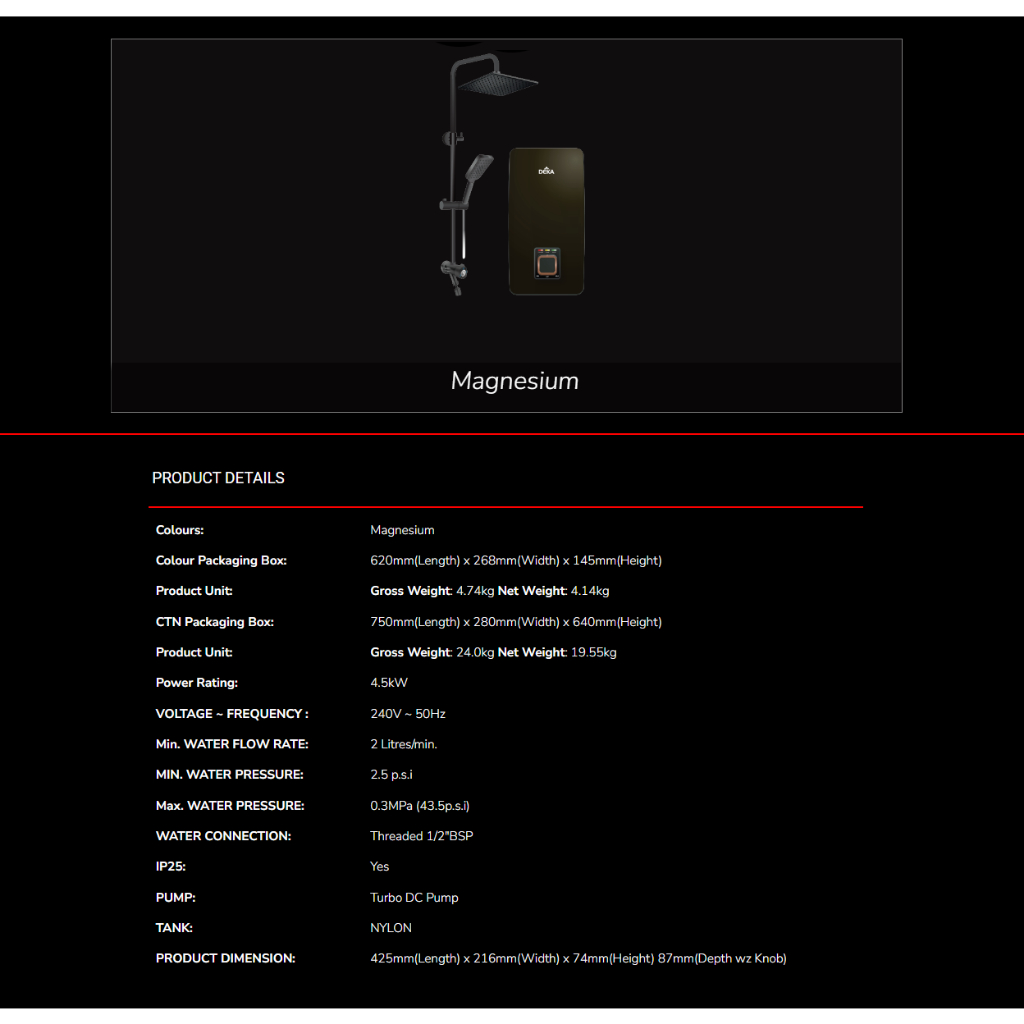
Task: Click the PRODUCT DIMENSION label
Action: (x=225, y=958)
